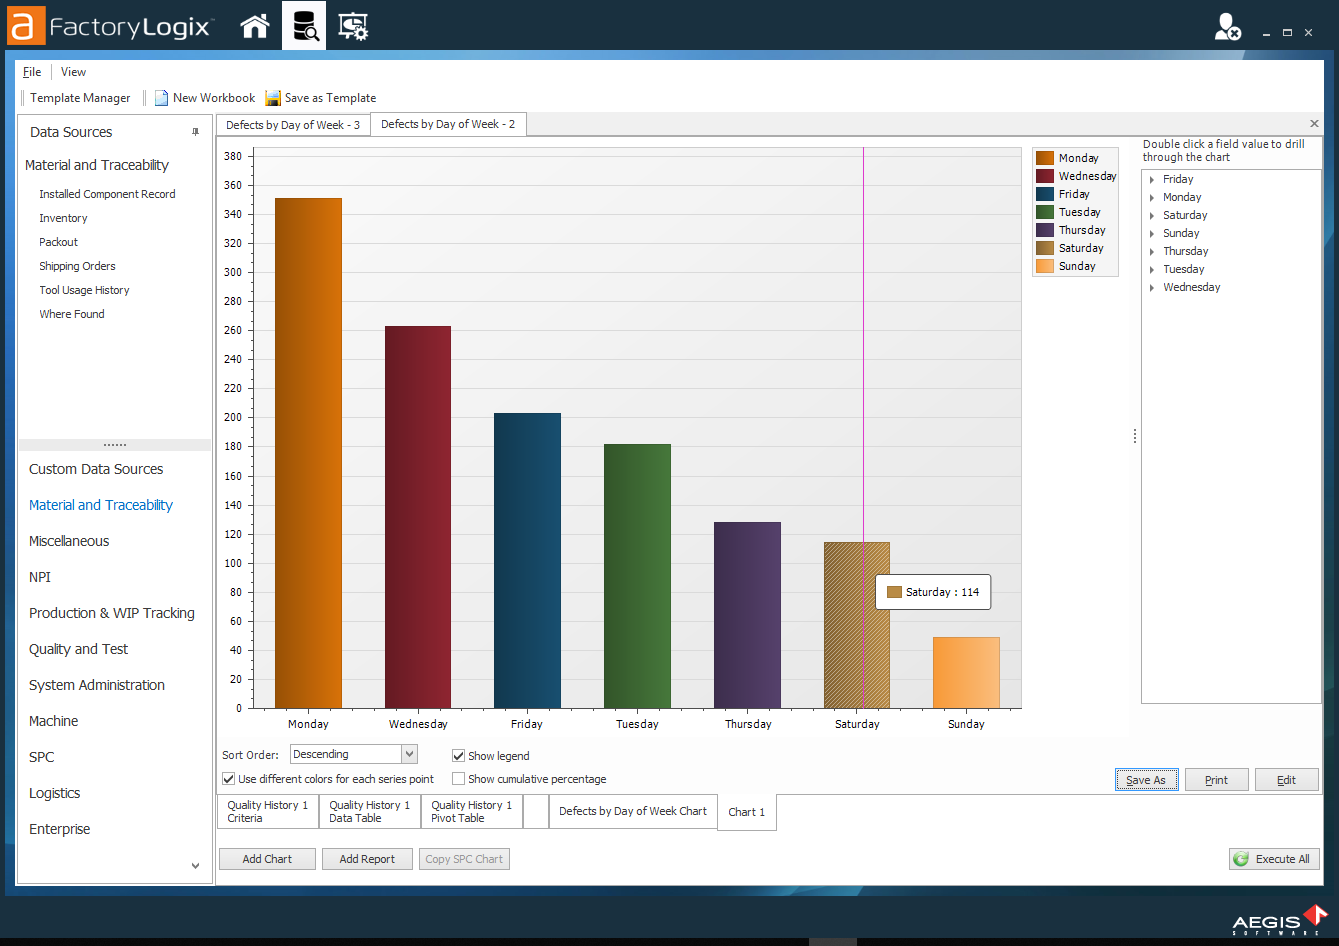This screenshot has width=1339, height=946.
Task: Click the Monday color swatch in legend
Action: [1045, 158]
